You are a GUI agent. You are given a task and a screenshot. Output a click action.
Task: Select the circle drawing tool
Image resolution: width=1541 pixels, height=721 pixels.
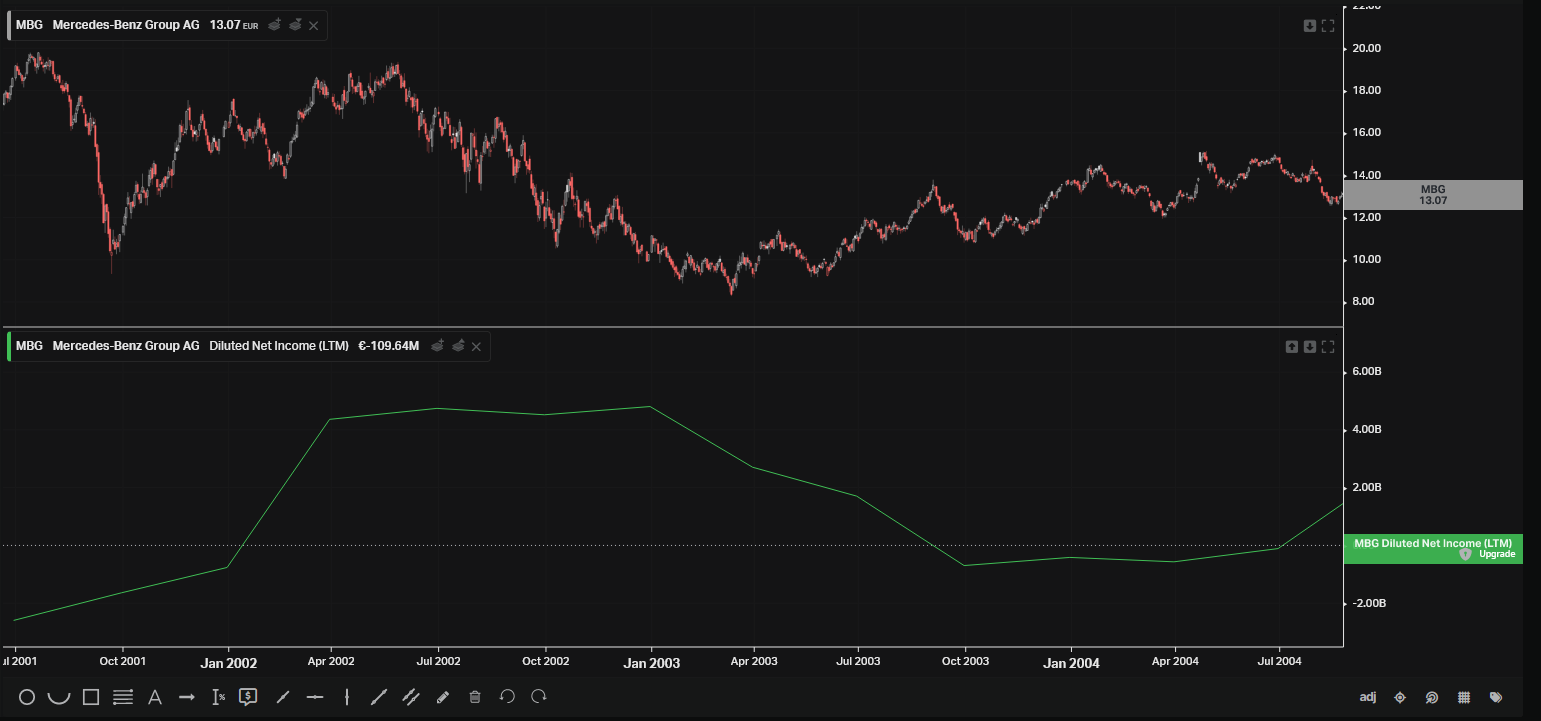[27, 697]
